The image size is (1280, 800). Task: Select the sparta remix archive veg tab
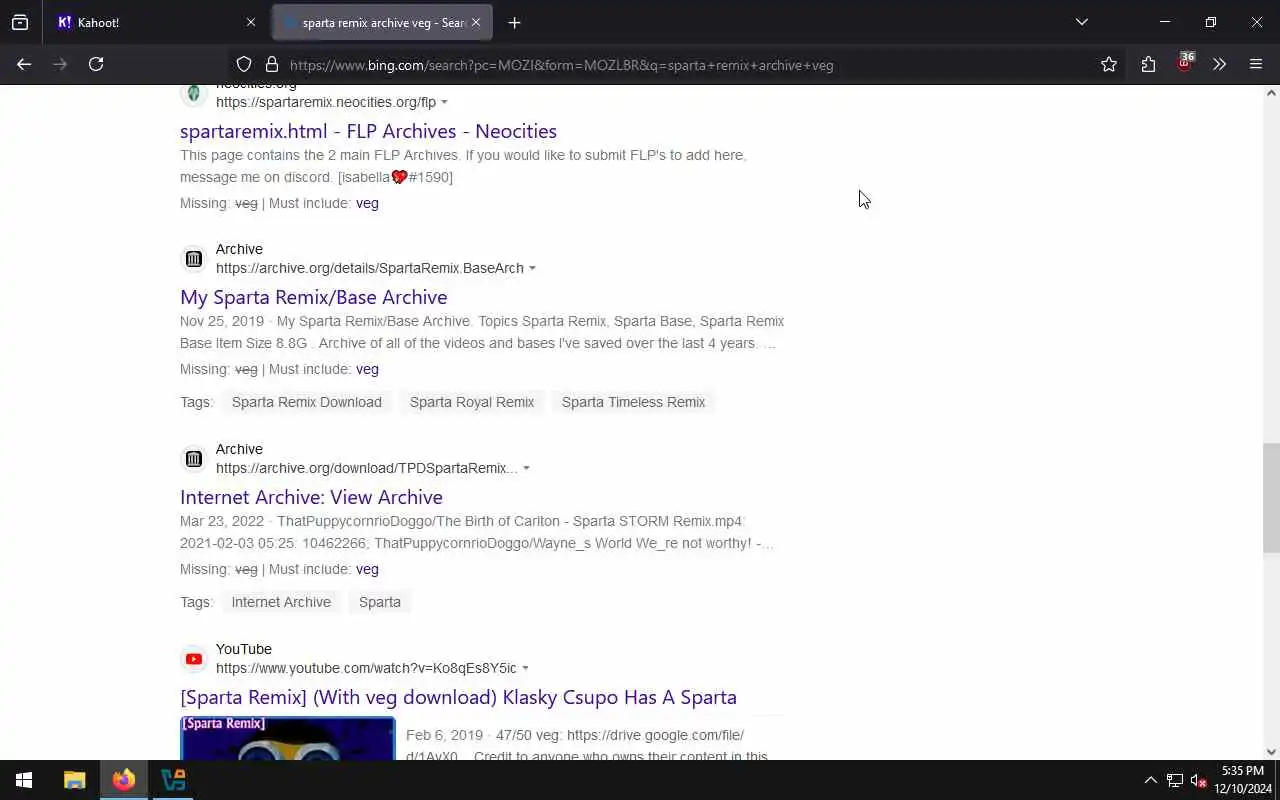(382, 22)
